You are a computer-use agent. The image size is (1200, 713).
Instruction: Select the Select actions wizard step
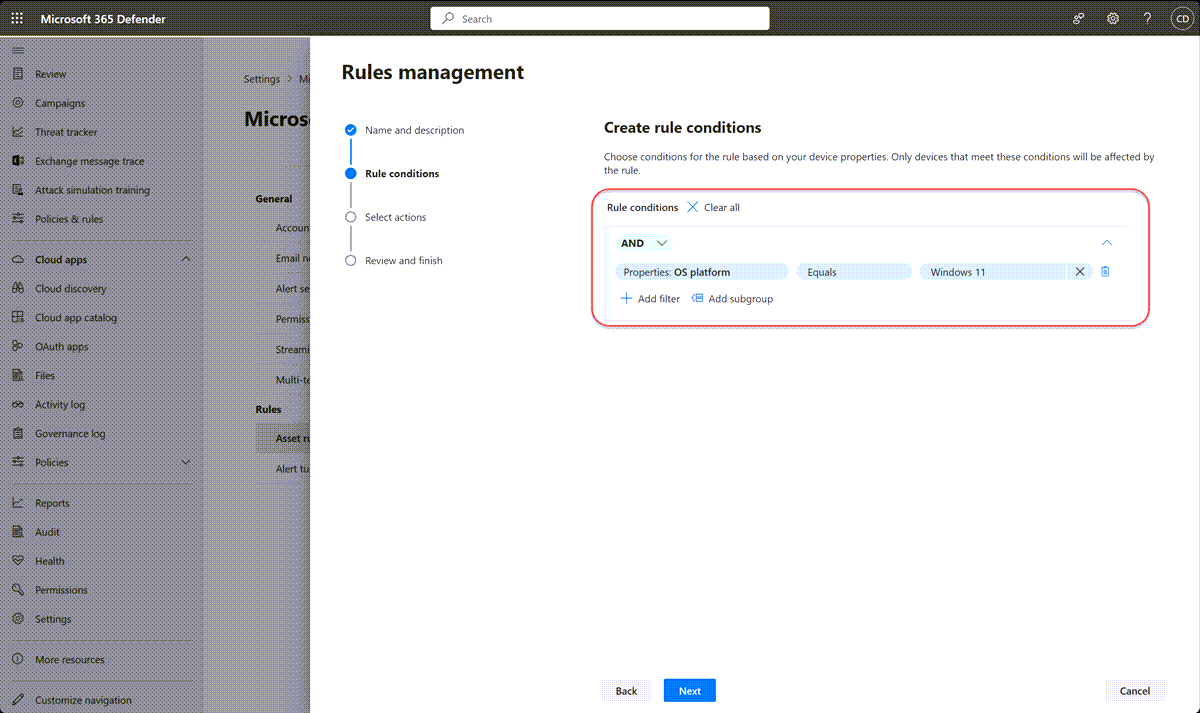click(x=398, y=216)
